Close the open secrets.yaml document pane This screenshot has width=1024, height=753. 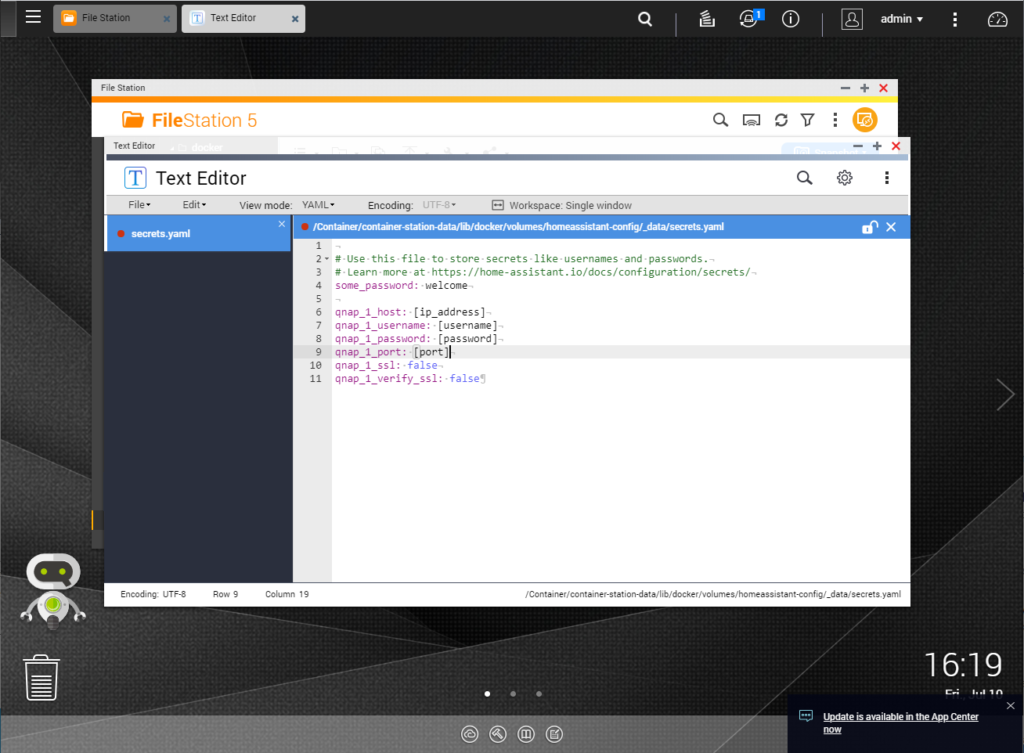[891, 227]
